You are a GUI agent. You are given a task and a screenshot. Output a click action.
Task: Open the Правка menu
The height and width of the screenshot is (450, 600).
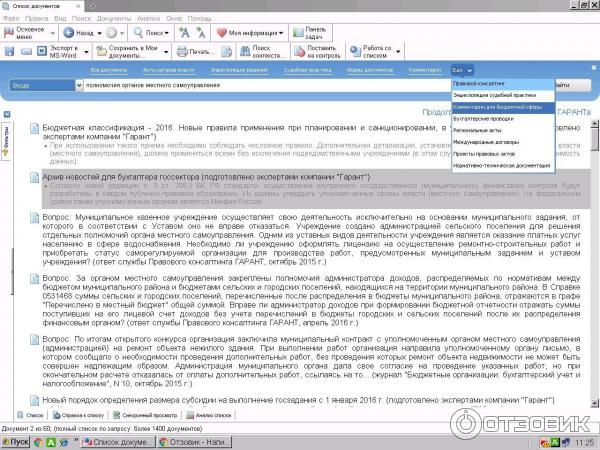coord(36,18)
